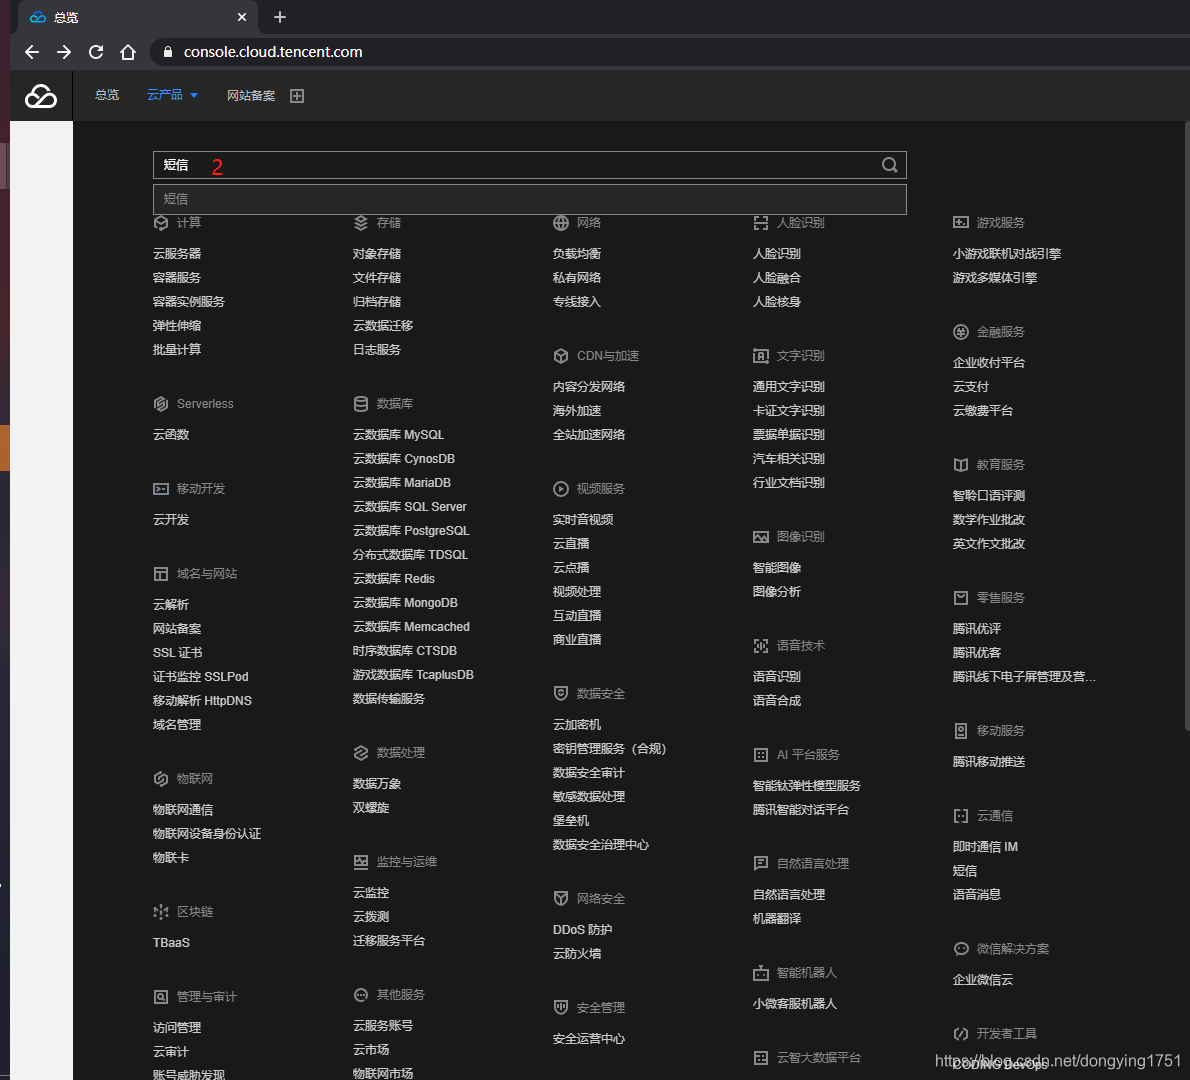Click the browser address bar URL
The height and width of the screenshot is (1080, 1190).
point(273,52)
